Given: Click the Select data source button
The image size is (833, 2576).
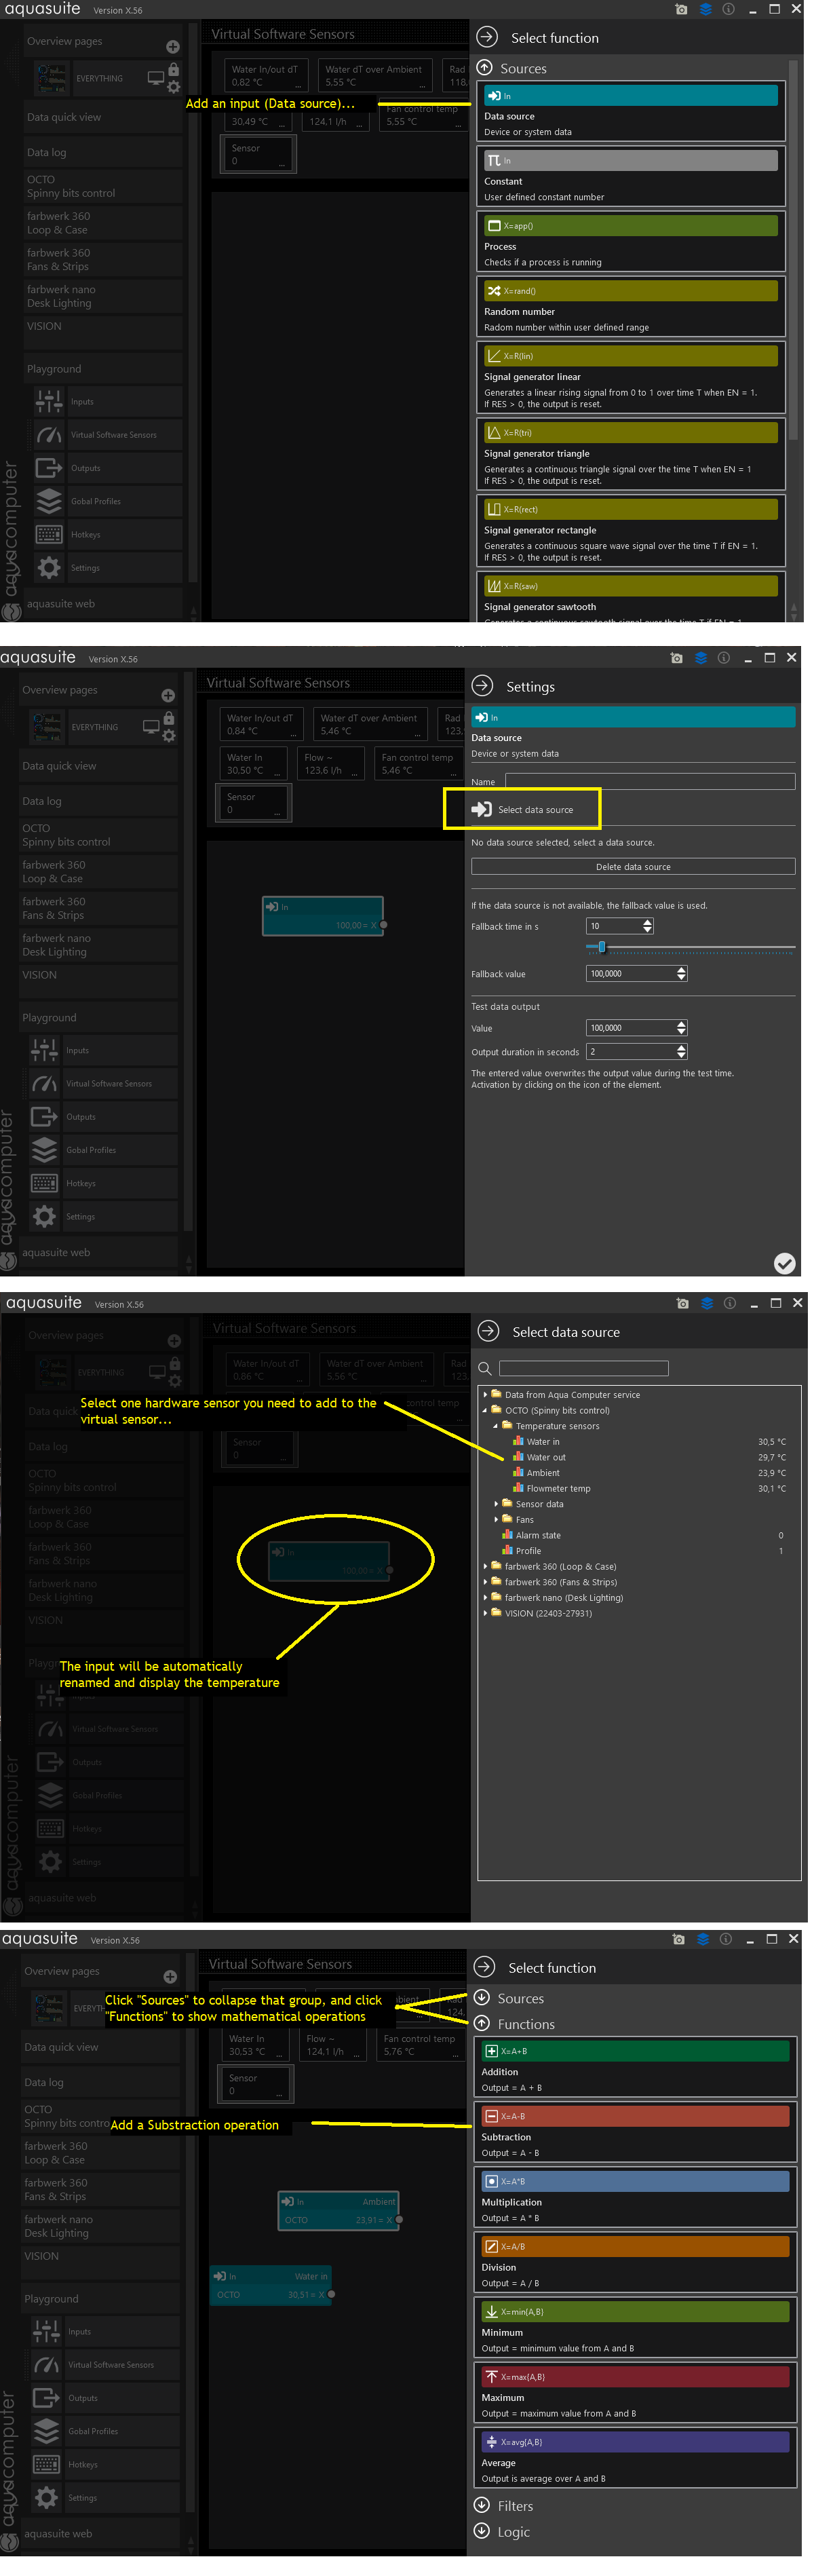Looking at the screenshot, I should click(523, 809).
